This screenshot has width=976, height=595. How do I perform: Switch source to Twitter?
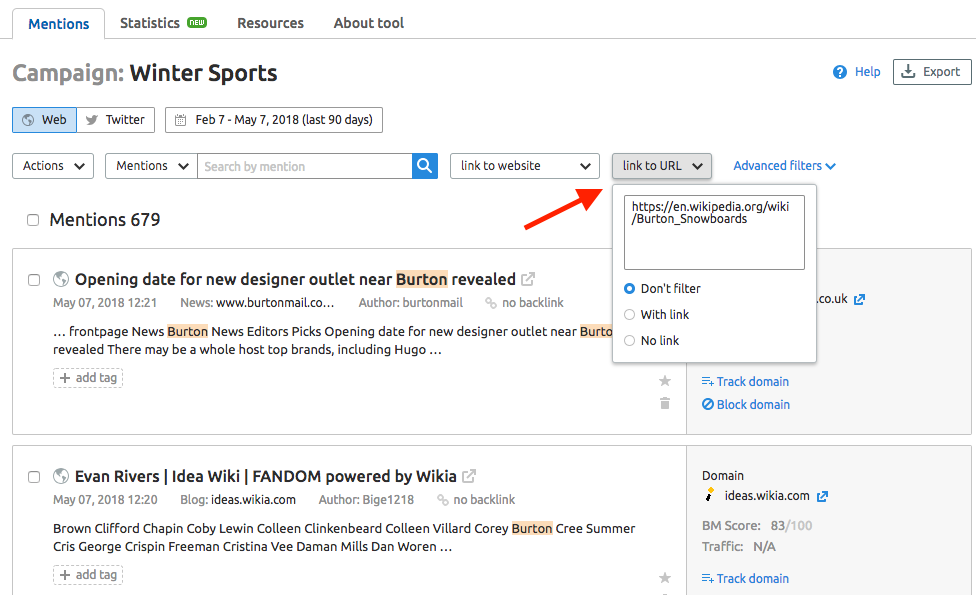tap(116, 120)
